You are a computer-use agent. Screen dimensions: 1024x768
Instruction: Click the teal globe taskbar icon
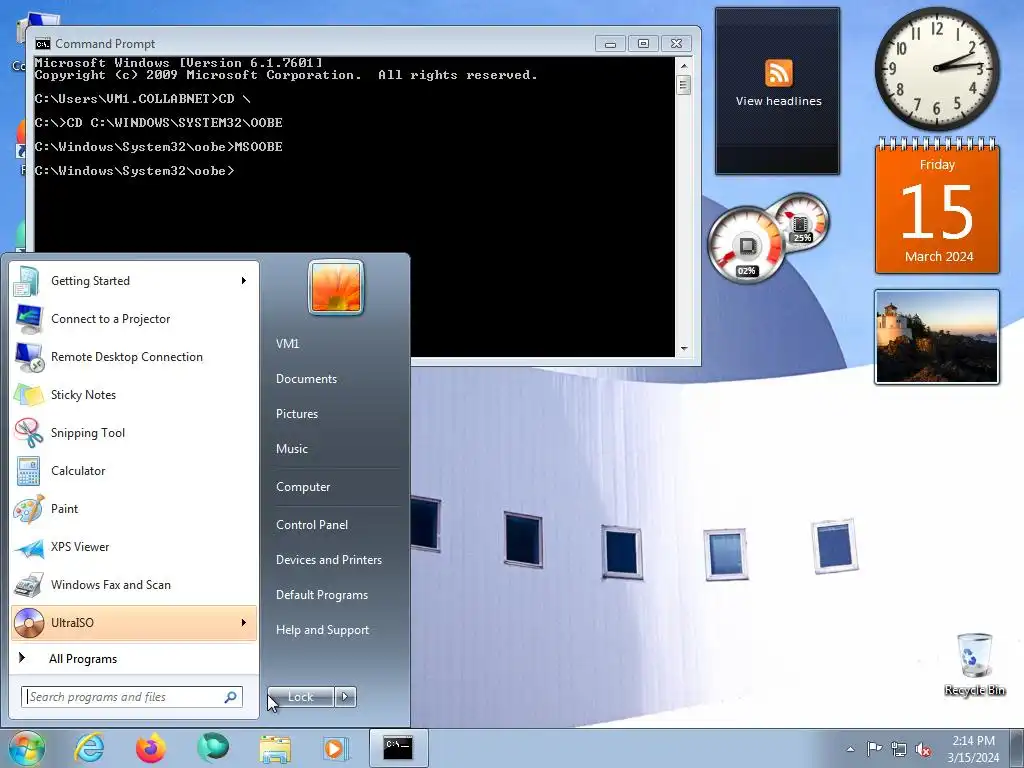[x=213, y=748]
